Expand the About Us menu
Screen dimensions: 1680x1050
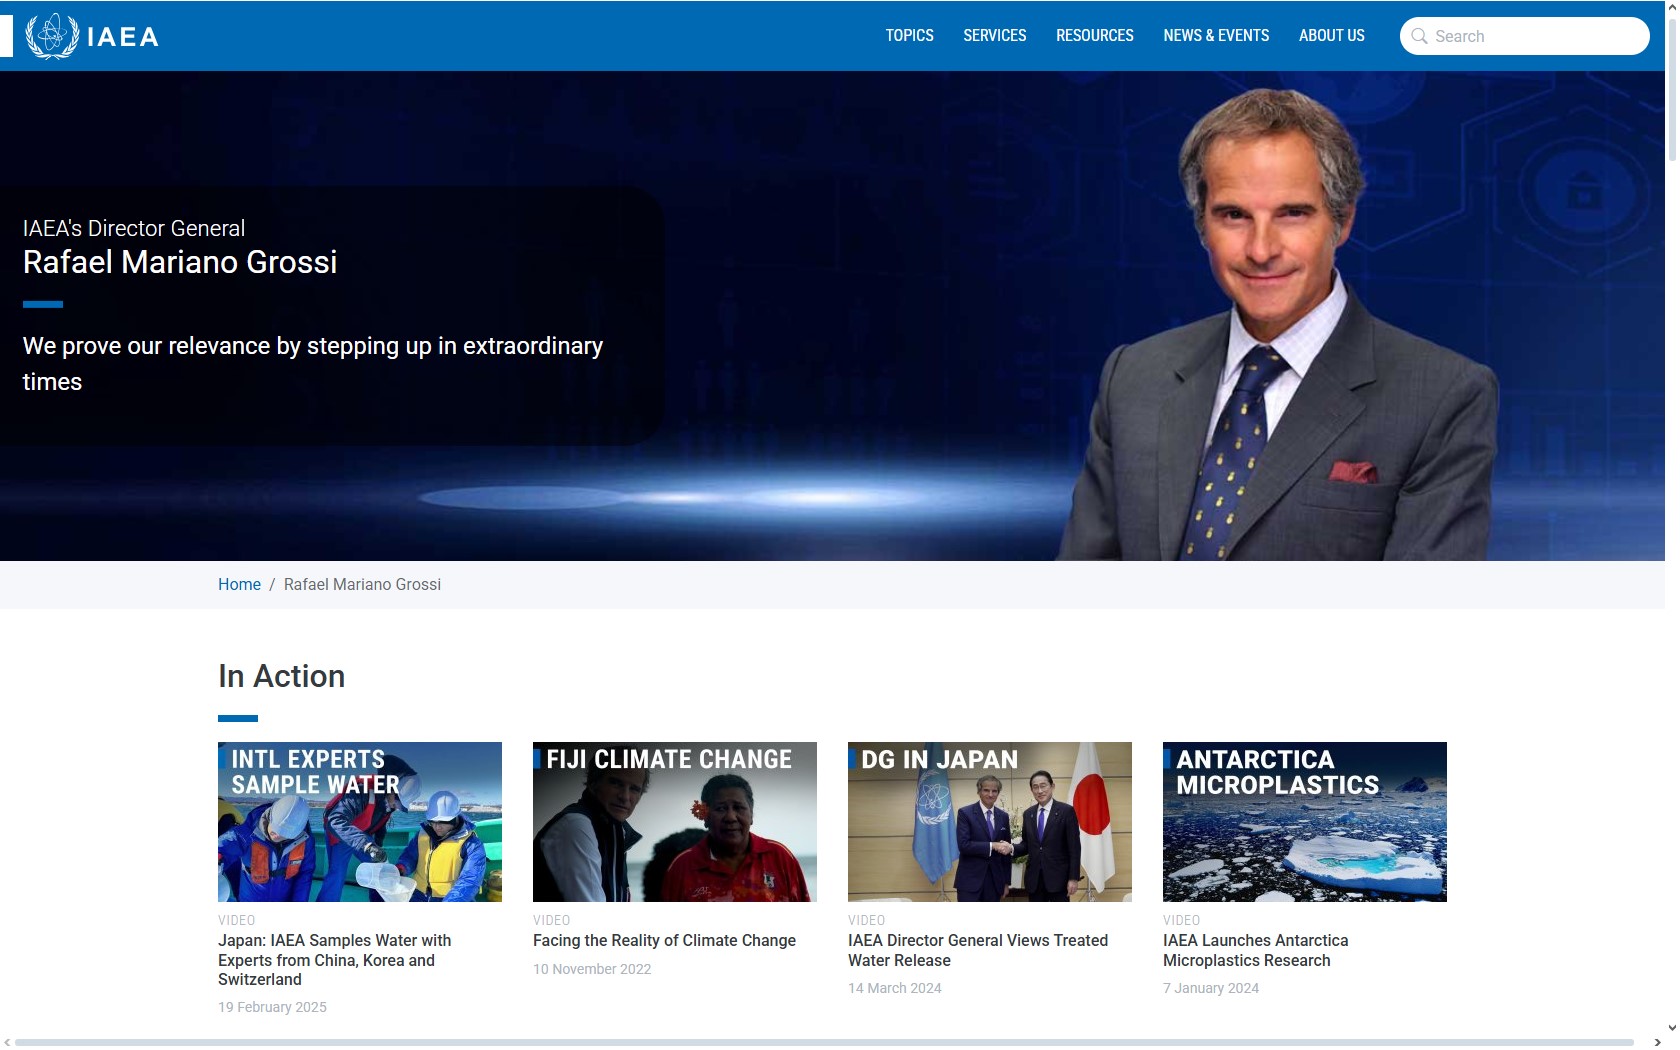(1331, 36)
